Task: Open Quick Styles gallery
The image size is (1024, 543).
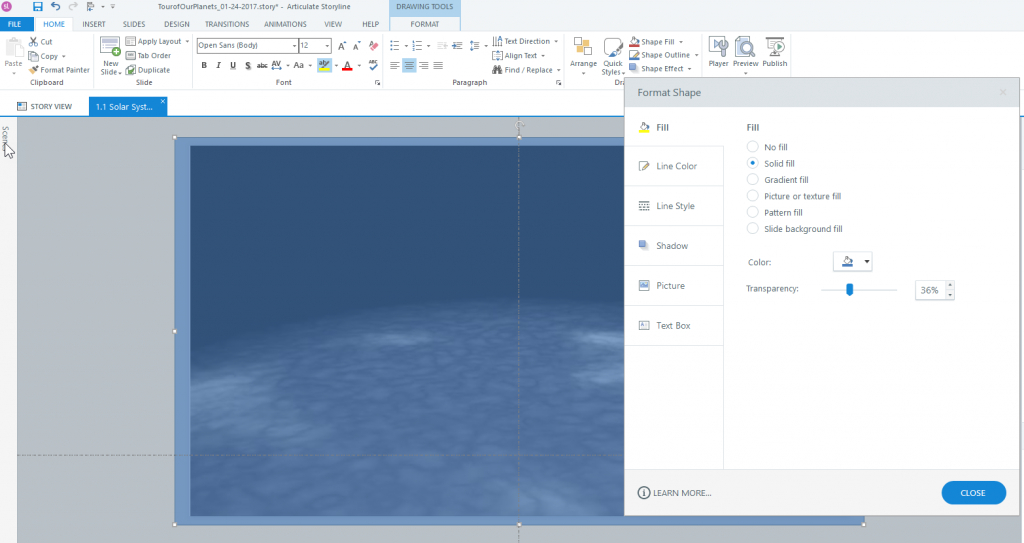Action: coord(613,56)
